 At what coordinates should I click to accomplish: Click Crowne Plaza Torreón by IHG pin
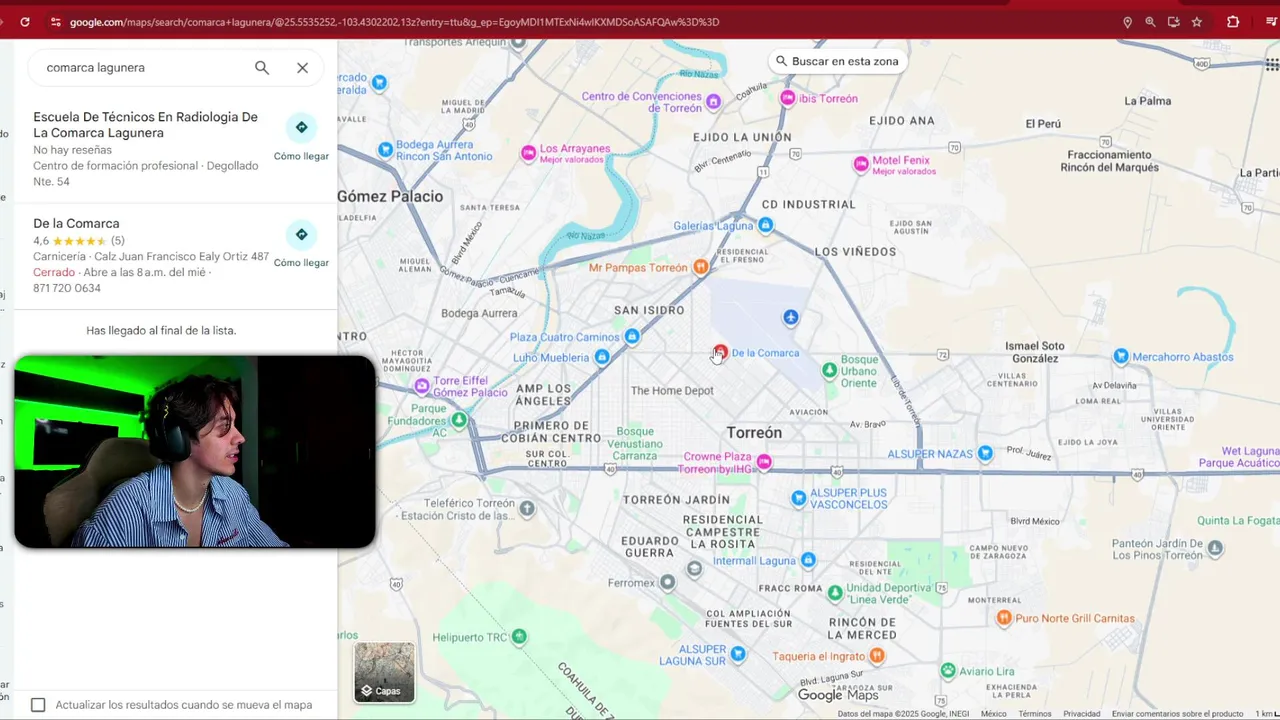point(764,462)
